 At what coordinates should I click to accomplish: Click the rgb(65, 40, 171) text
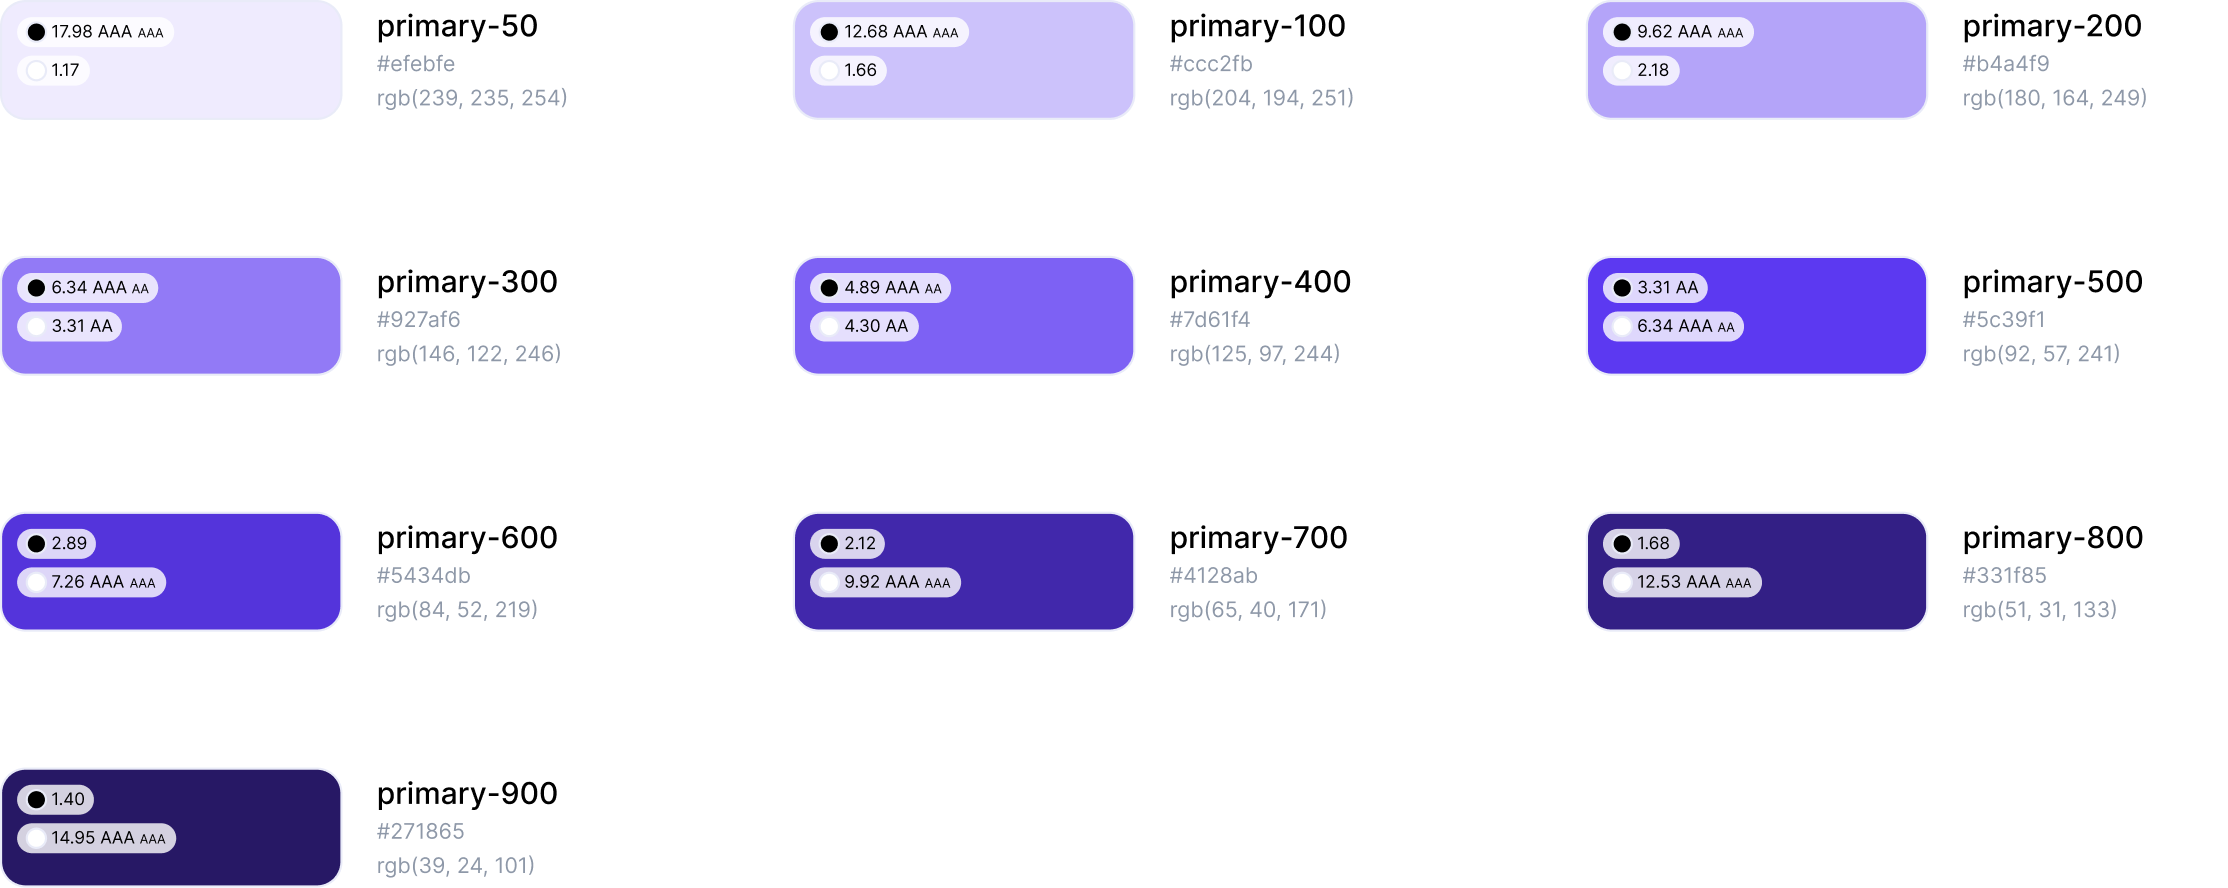(x=1248, y=610)
